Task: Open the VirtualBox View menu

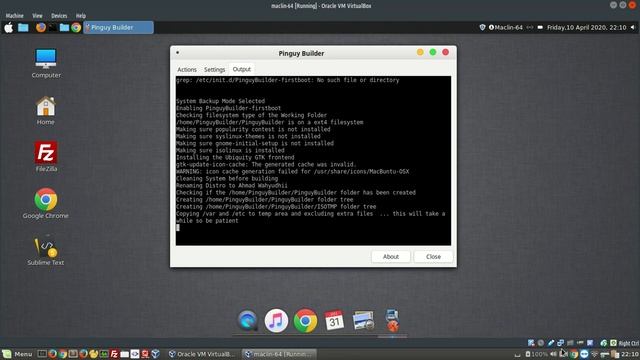Action: [37, 16]
